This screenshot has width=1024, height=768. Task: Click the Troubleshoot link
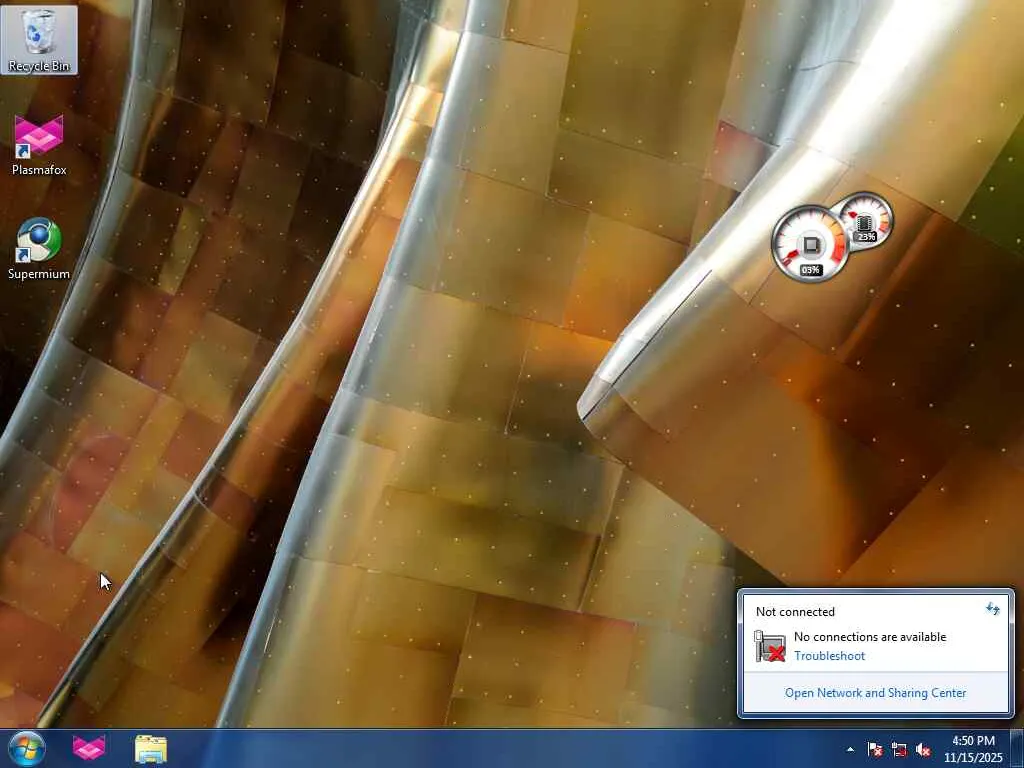click(x=829, y=656)
